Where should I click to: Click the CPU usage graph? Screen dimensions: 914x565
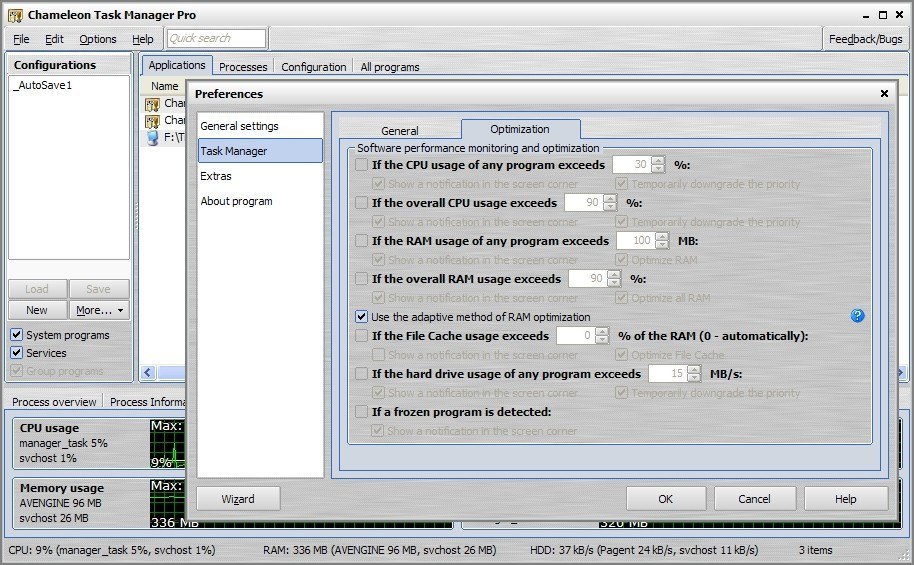[167, 444]
